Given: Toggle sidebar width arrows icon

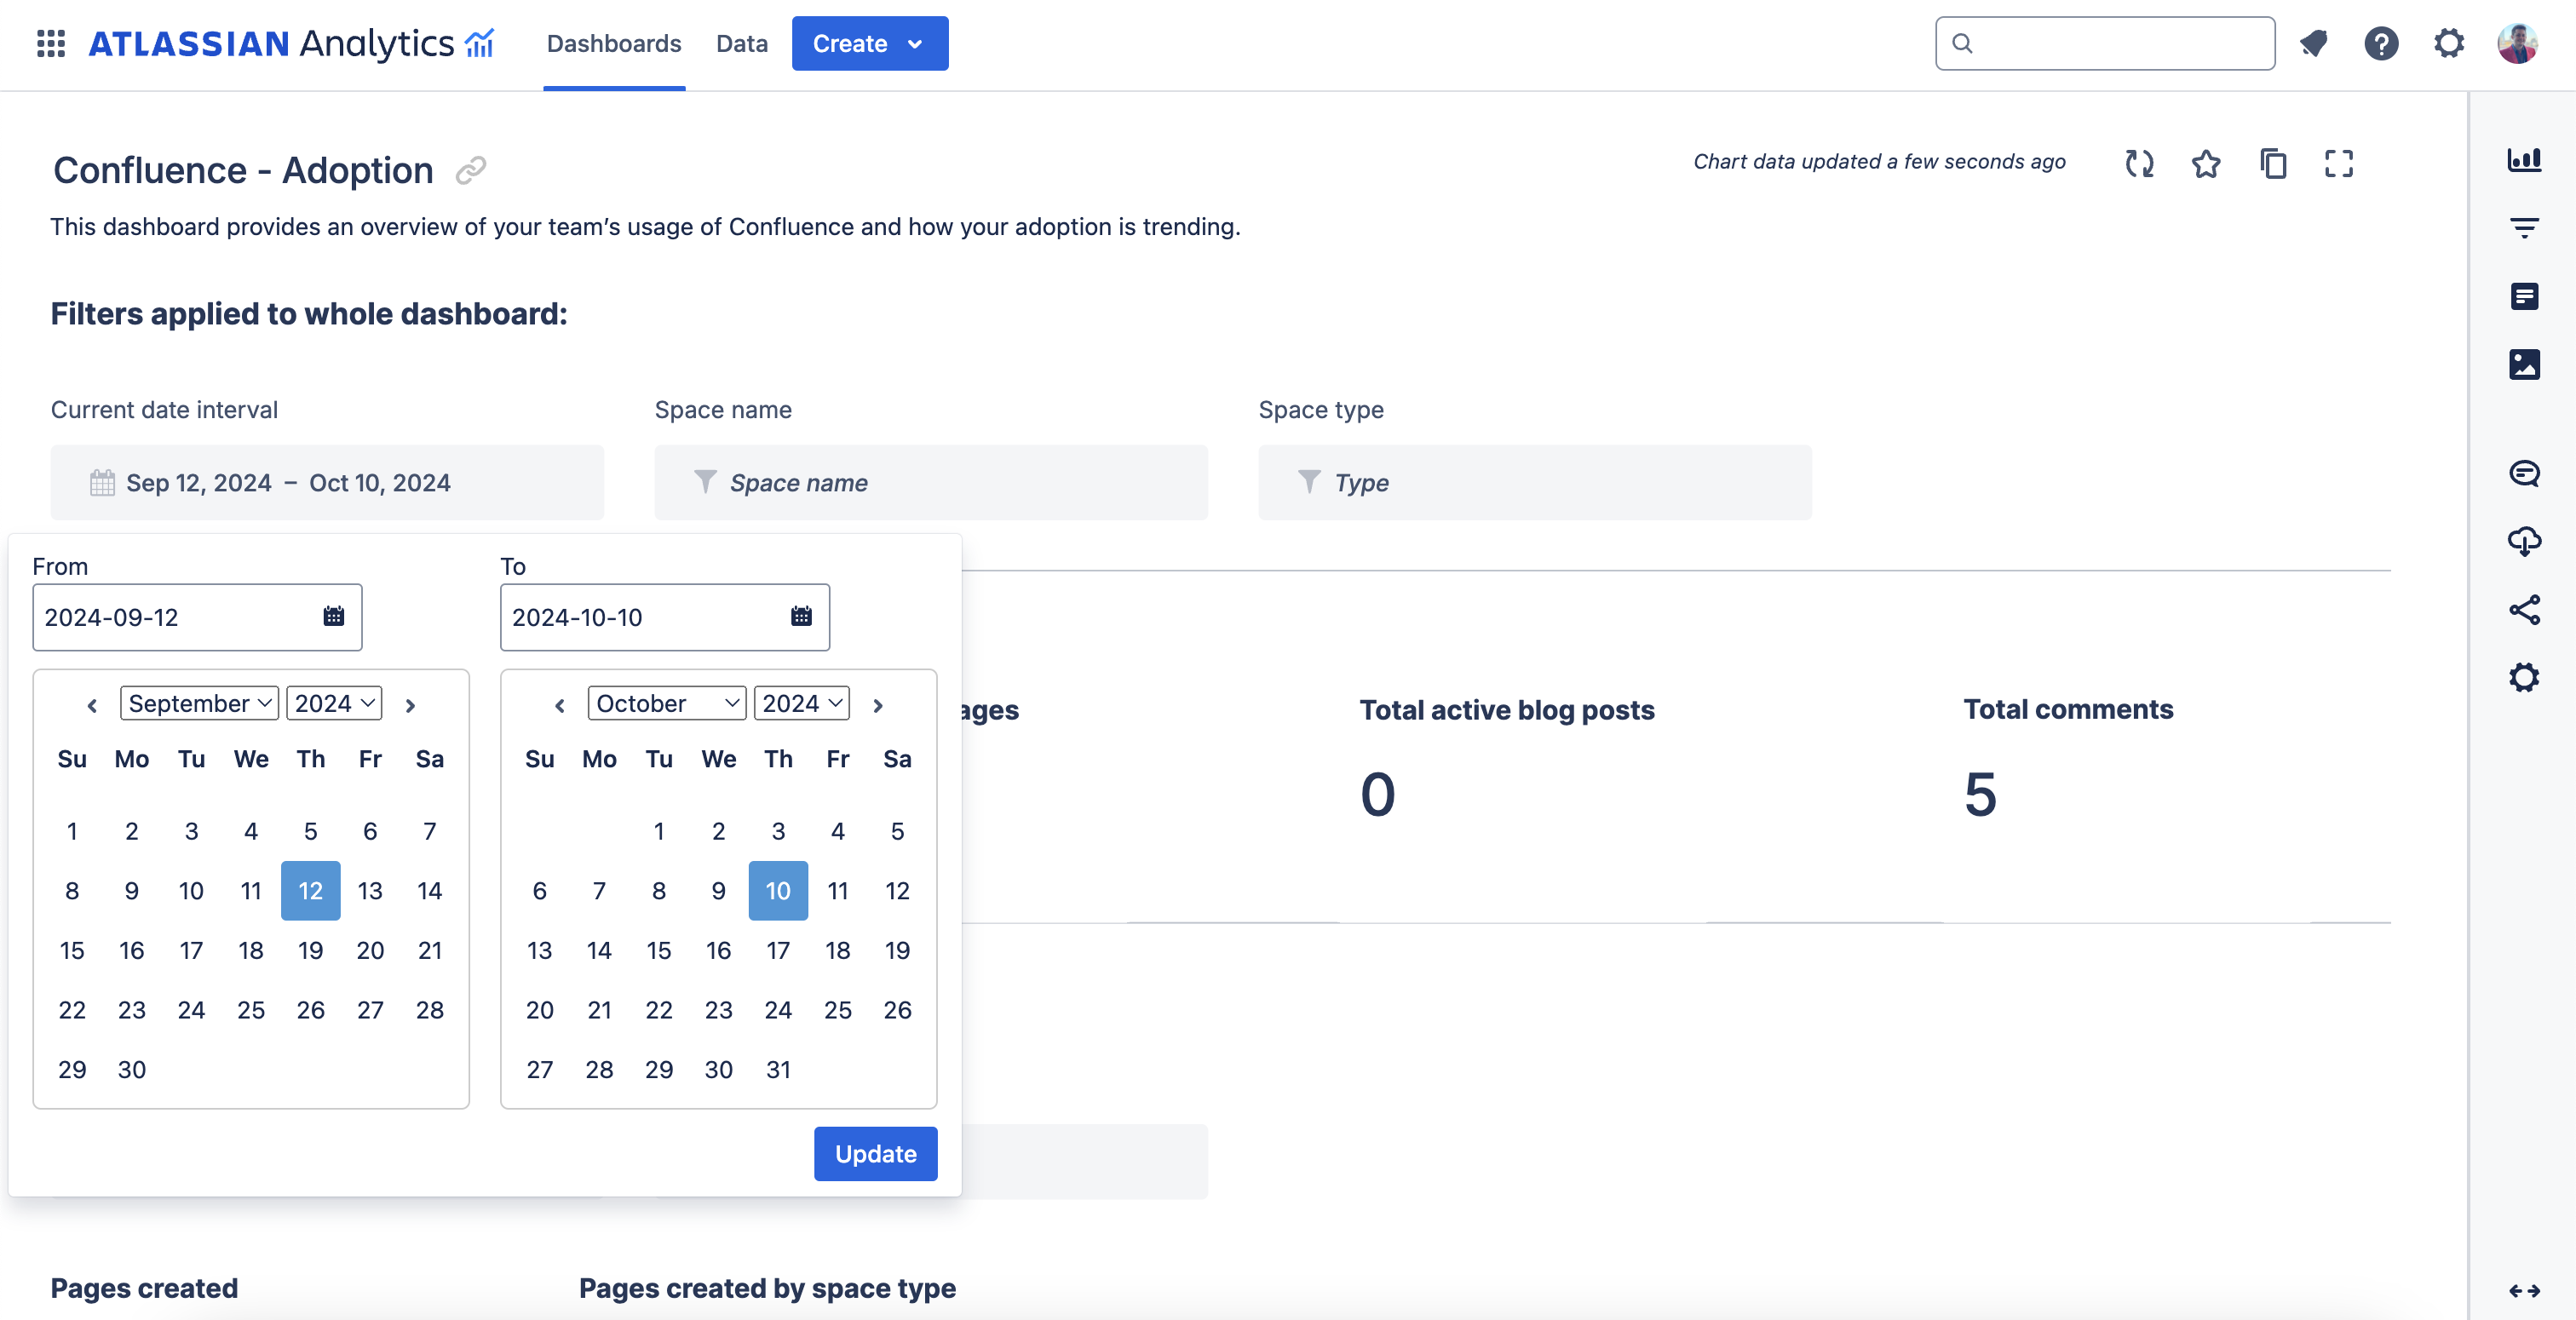Looking at the screenshot, I should (2524, 1291).
